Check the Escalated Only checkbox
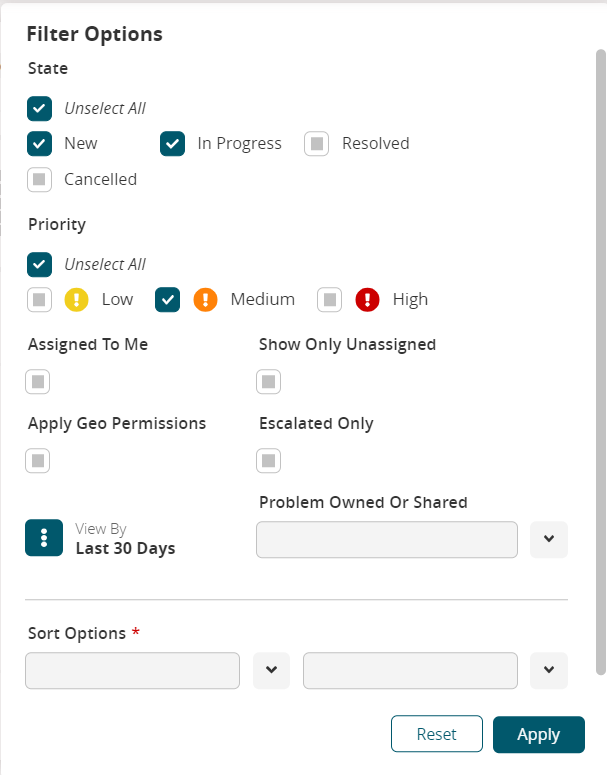The height and width of the screenshot is (775, 607). tap(269, 460)
